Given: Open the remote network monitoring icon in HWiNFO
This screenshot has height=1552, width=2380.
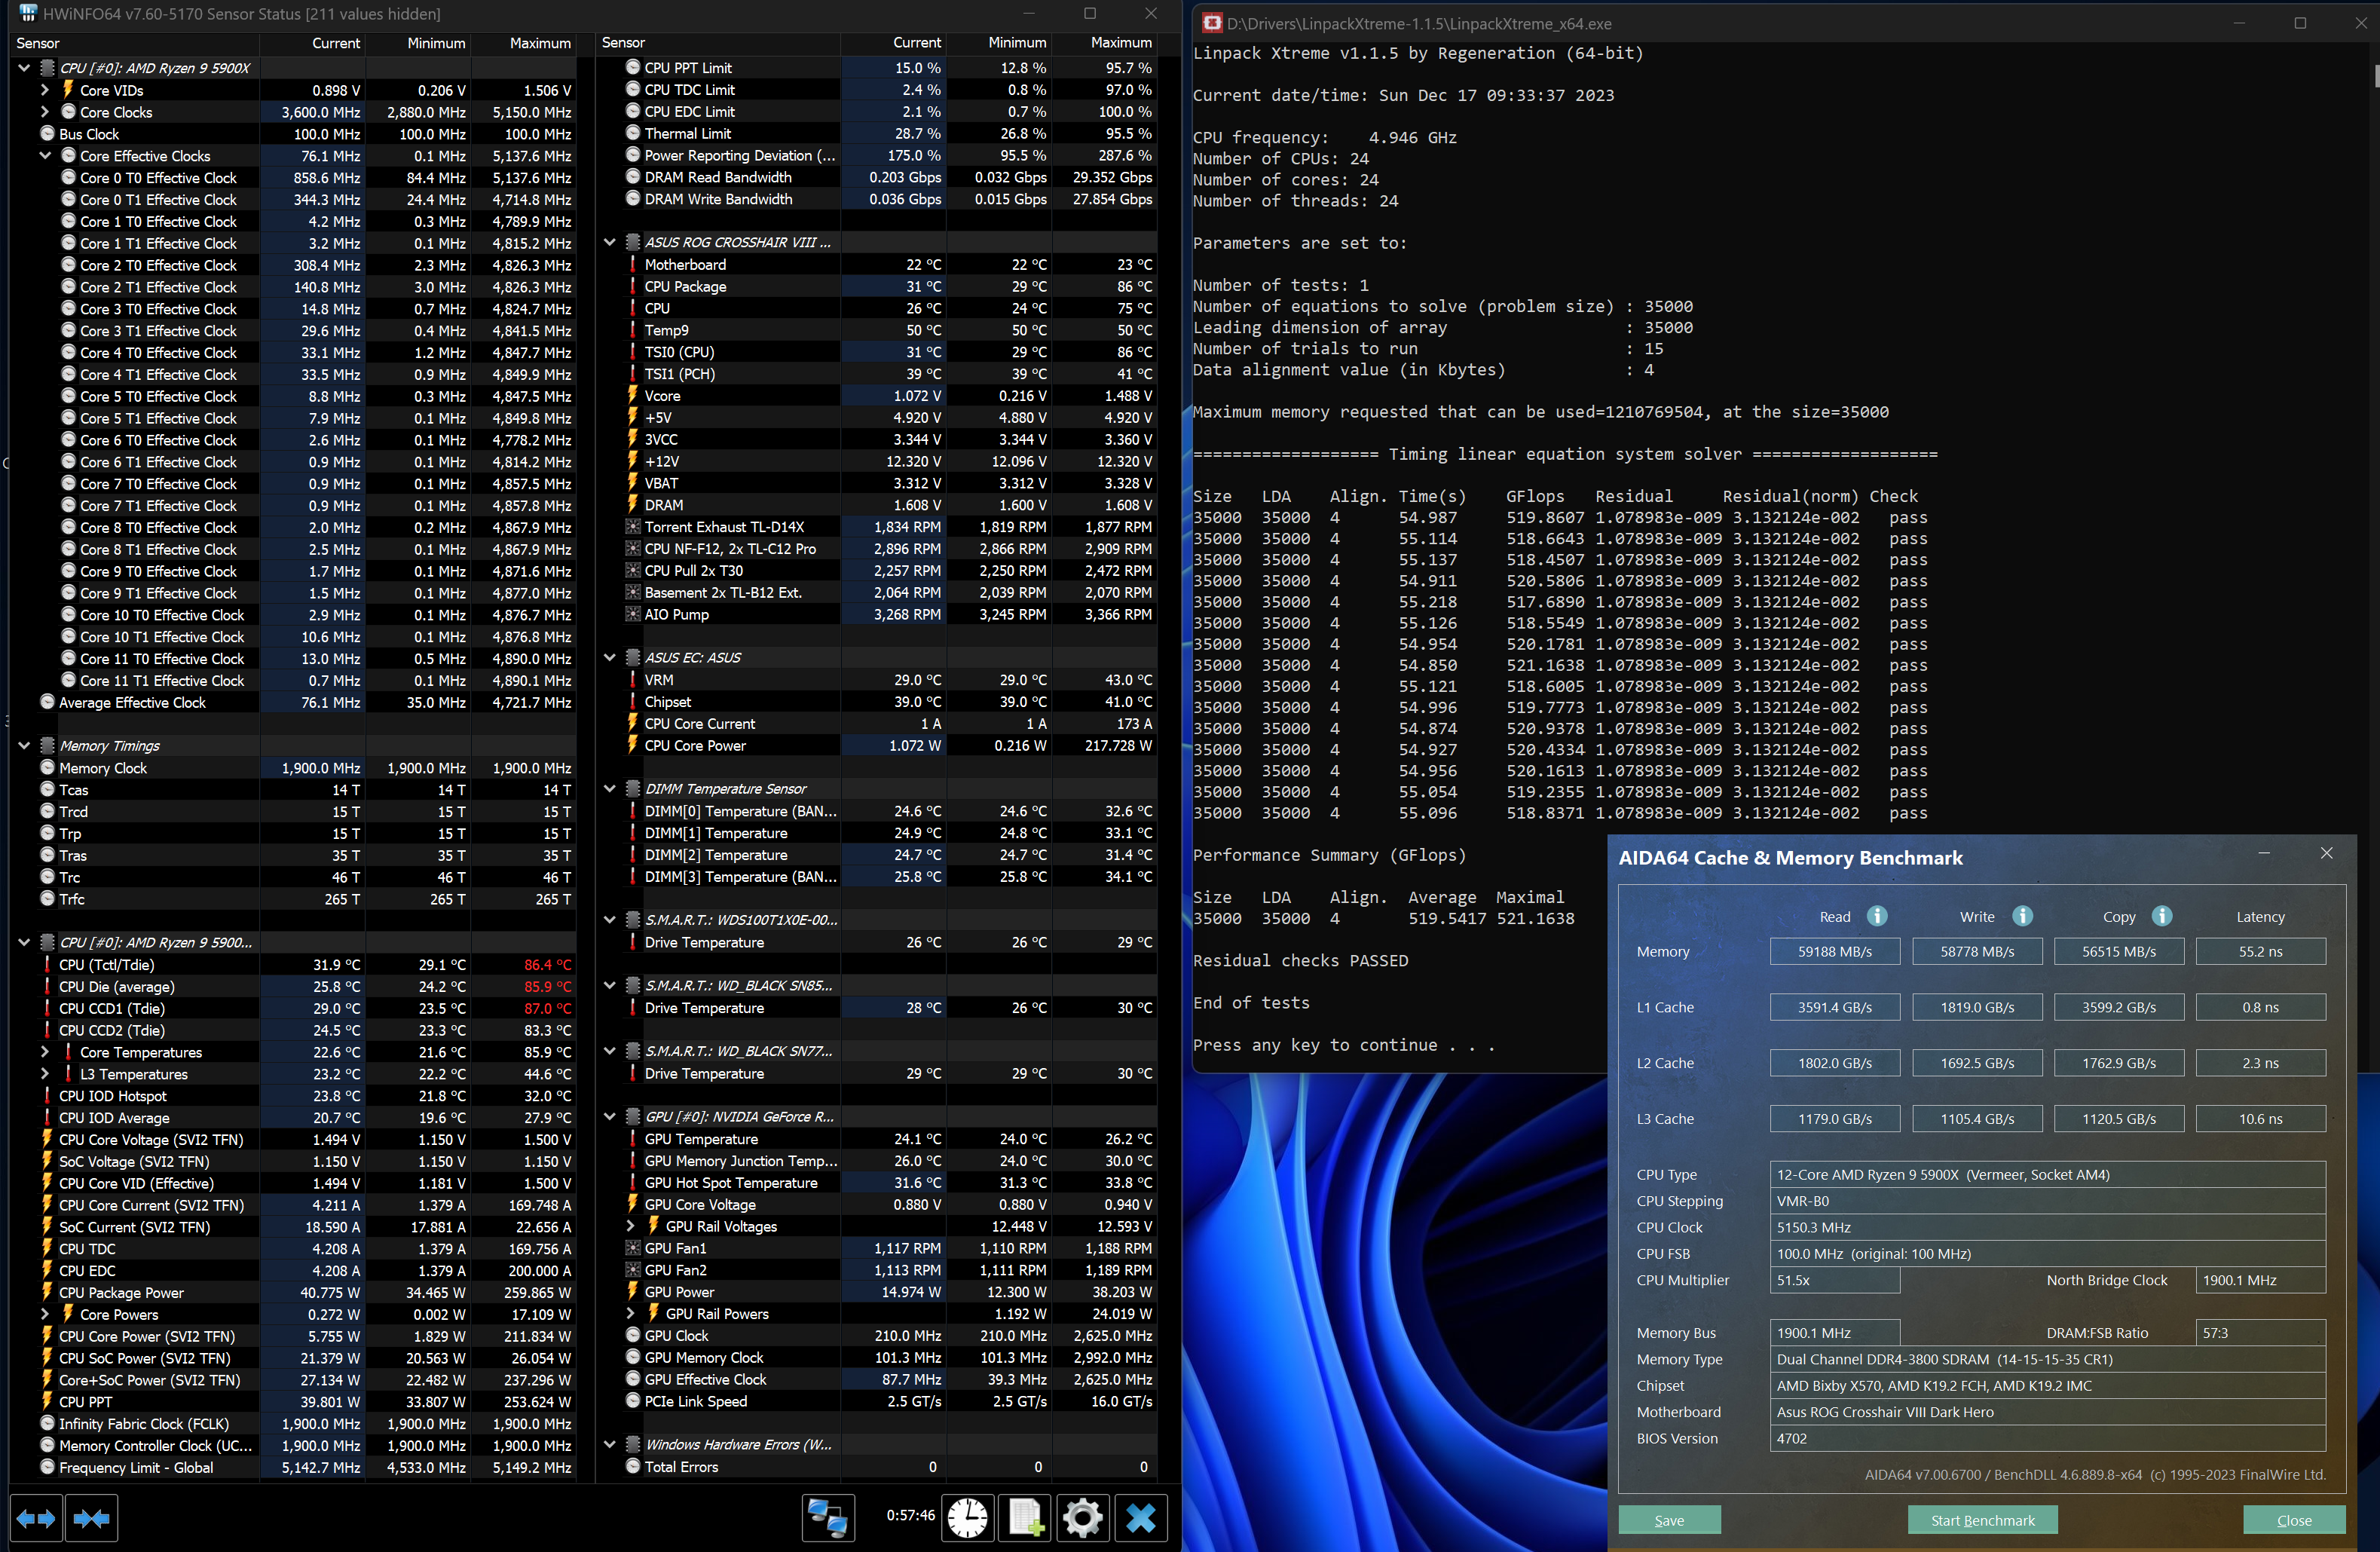Looking at the screenshot, I should (828, 1518).
